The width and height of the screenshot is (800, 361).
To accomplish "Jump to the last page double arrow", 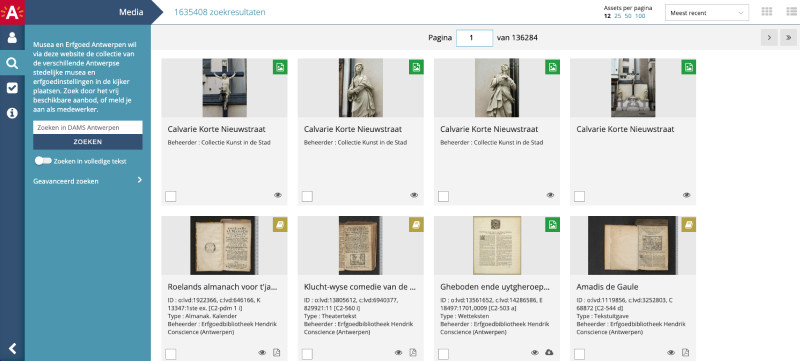I will coord(788,37).
